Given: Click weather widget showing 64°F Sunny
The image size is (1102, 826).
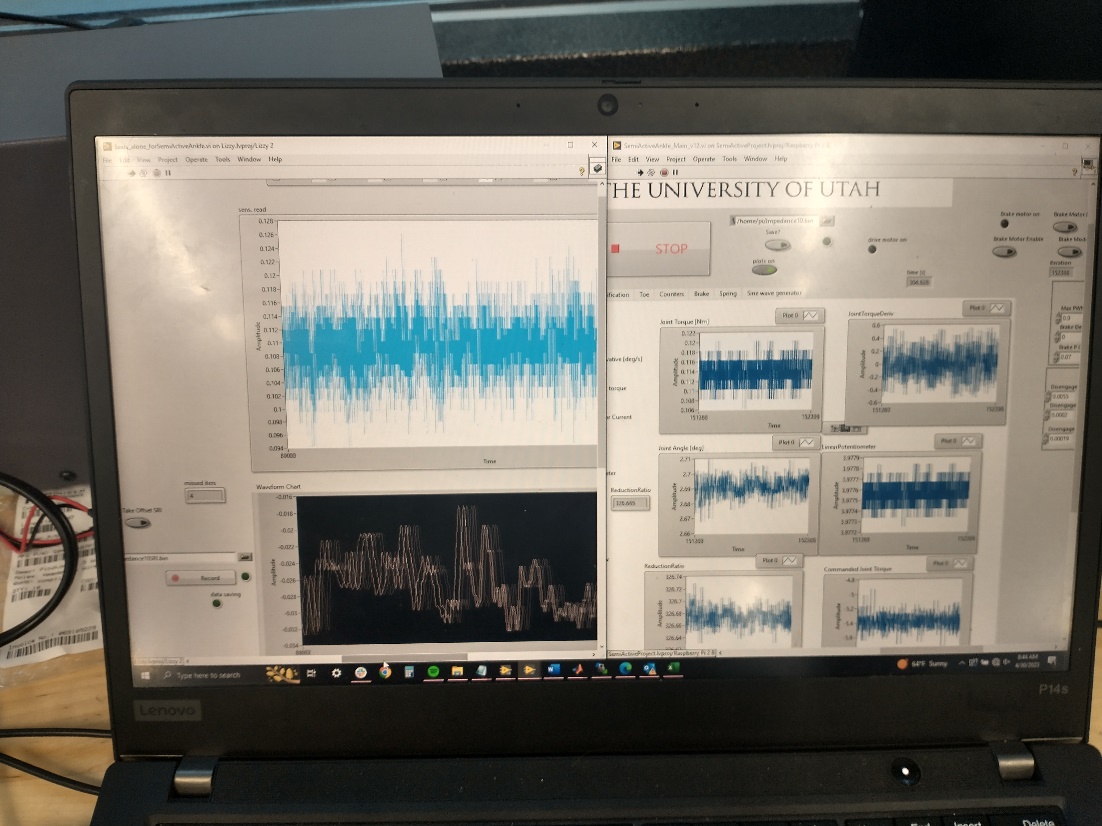Looking at the screenshot, I should [x=923, y=664].
